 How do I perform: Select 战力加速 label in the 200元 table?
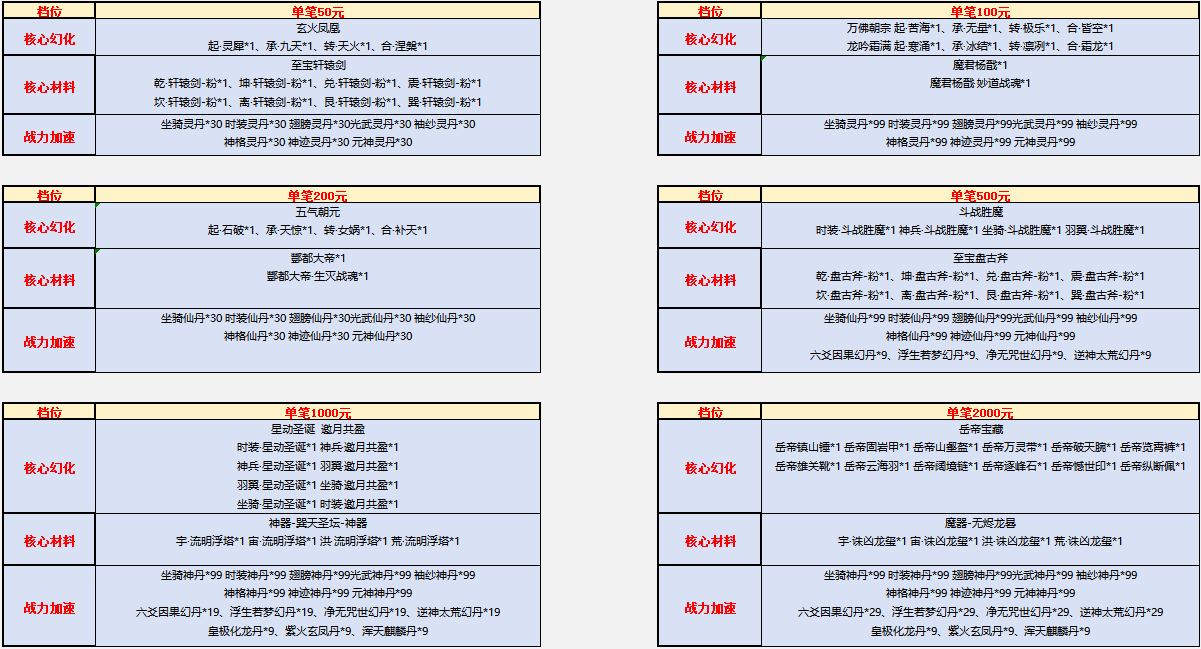coord(49,341)
